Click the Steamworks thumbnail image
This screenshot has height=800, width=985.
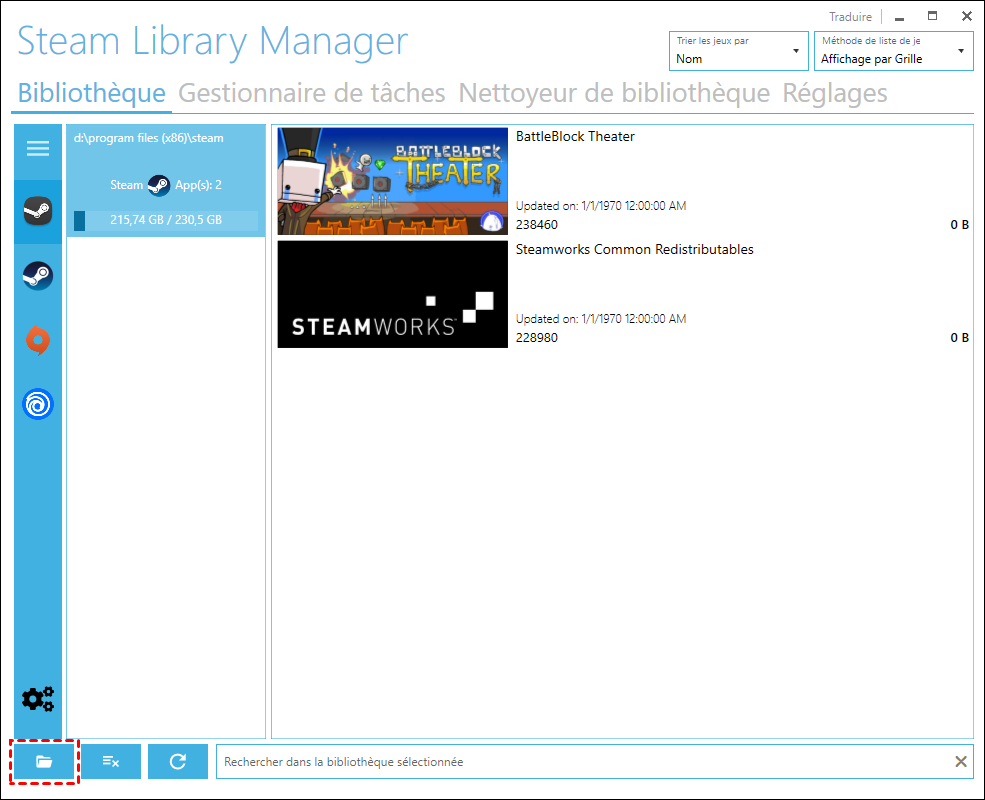(x=393, y=294)
